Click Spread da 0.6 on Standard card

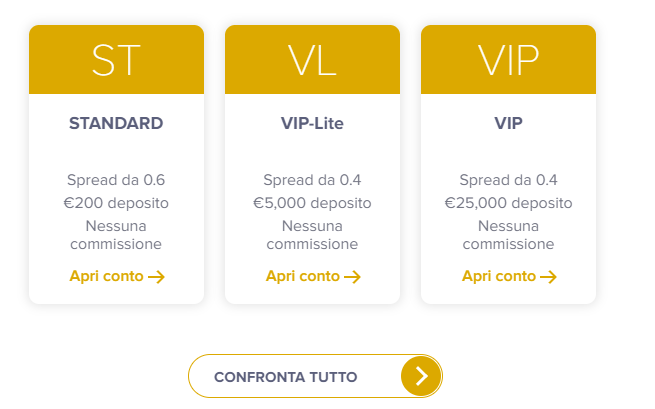point(116,180)
